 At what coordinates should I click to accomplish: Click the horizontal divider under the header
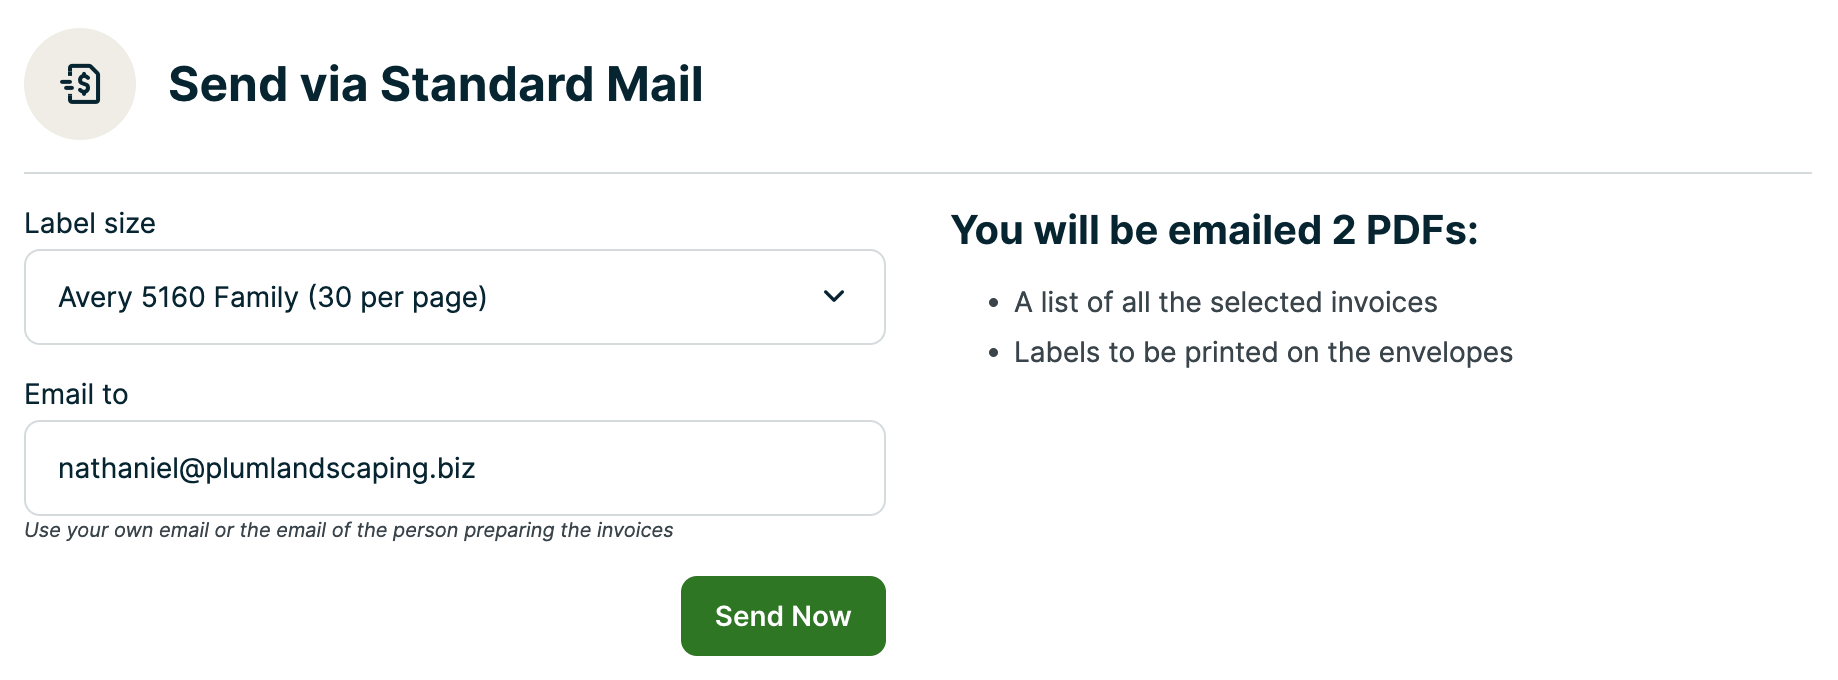917,173
